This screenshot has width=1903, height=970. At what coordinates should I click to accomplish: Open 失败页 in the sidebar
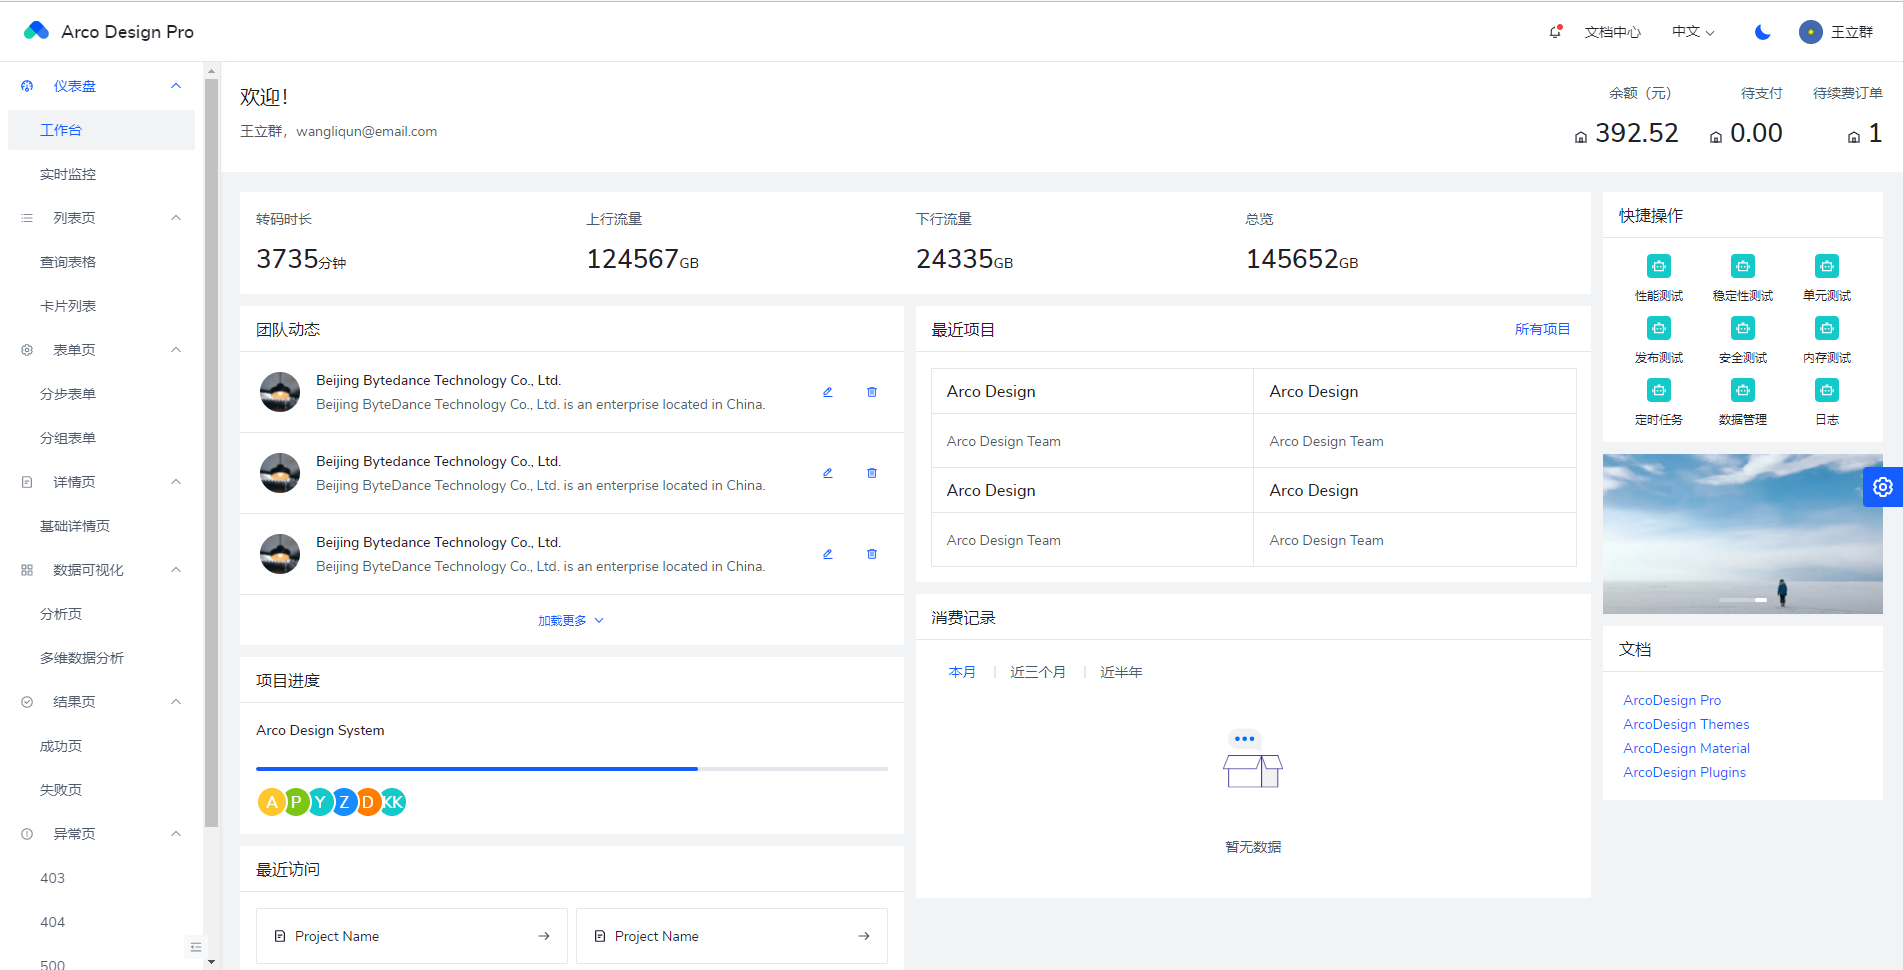tap(101, 790)
